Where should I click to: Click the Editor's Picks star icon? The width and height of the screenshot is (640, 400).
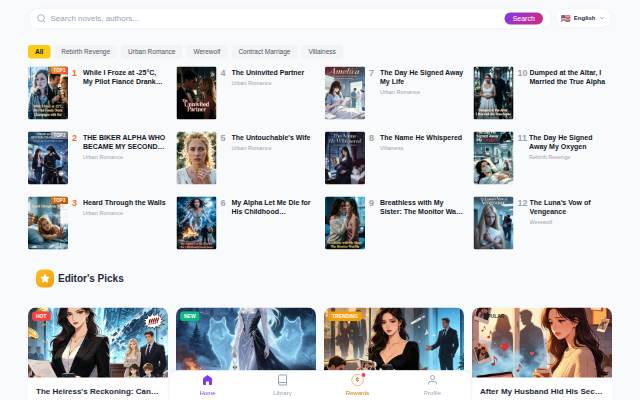click(45, 278)
